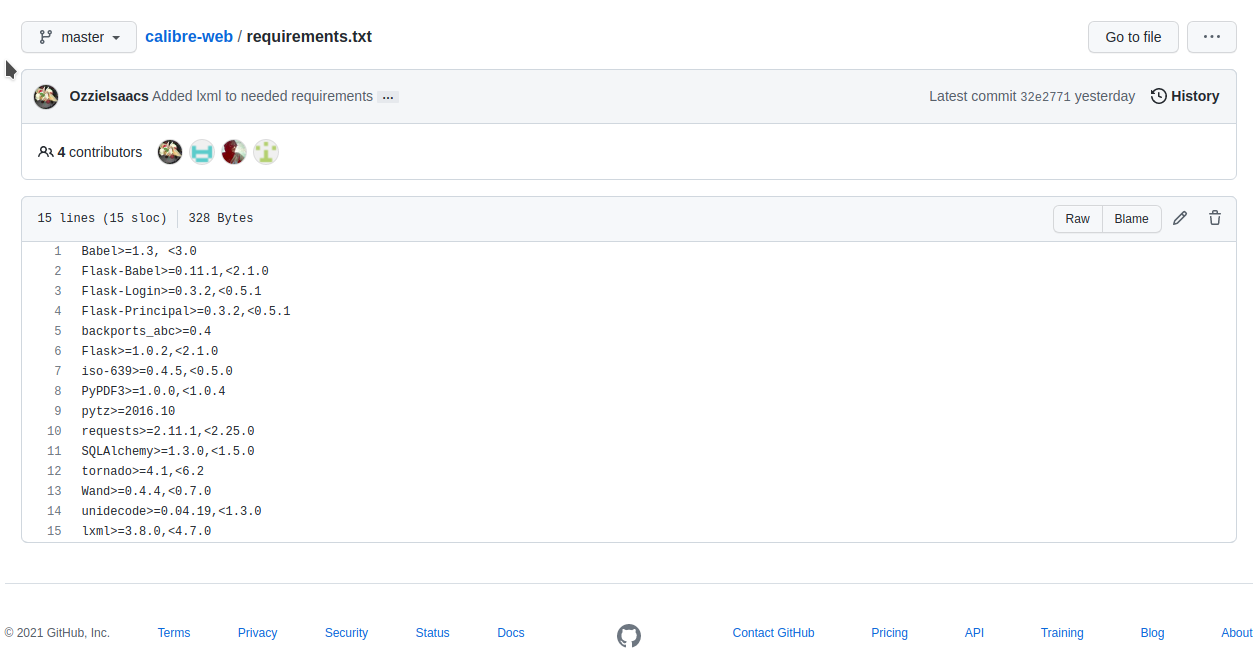1260x665 pixels.
Task: Select line number 10 in the file
Action: 54,431
